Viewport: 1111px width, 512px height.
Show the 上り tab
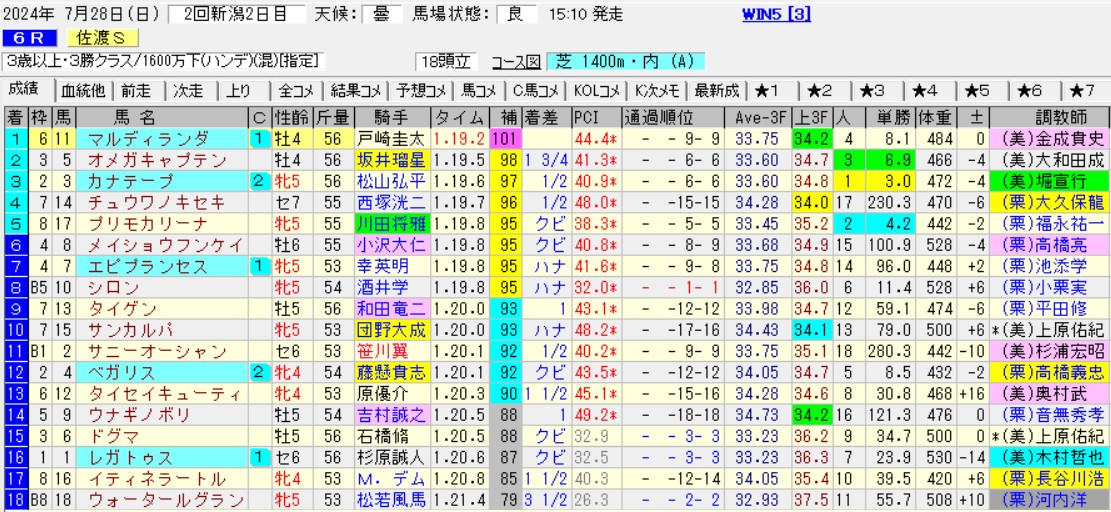[x=239, y=90]
